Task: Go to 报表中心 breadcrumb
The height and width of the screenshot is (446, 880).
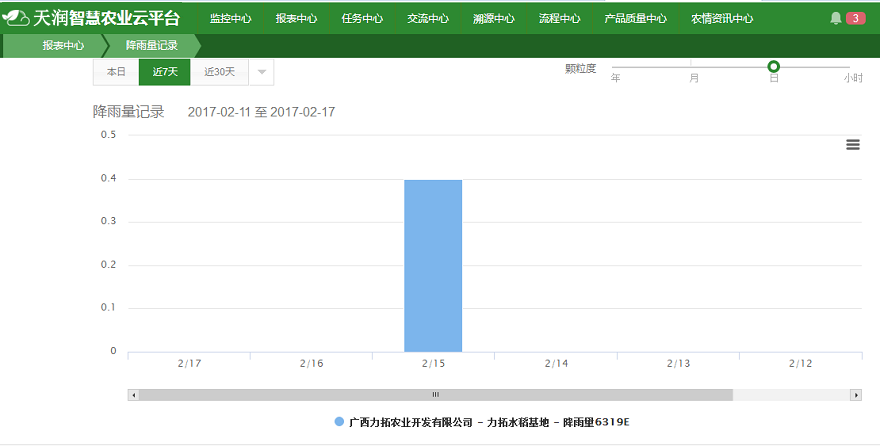Action: coord(62,45)
